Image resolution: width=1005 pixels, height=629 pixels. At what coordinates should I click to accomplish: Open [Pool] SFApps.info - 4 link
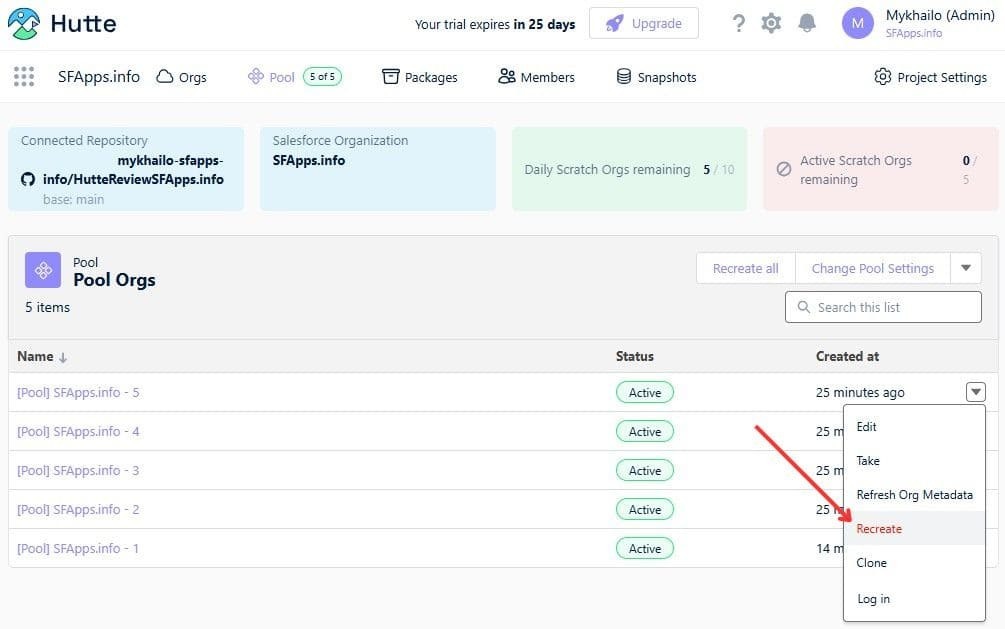[78, 431]
